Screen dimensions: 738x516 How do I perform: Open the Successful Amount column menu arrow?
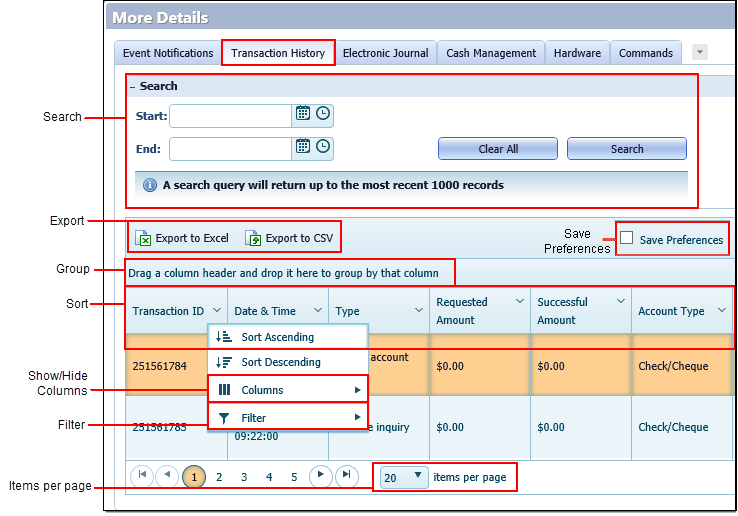(x=621, y=301)
